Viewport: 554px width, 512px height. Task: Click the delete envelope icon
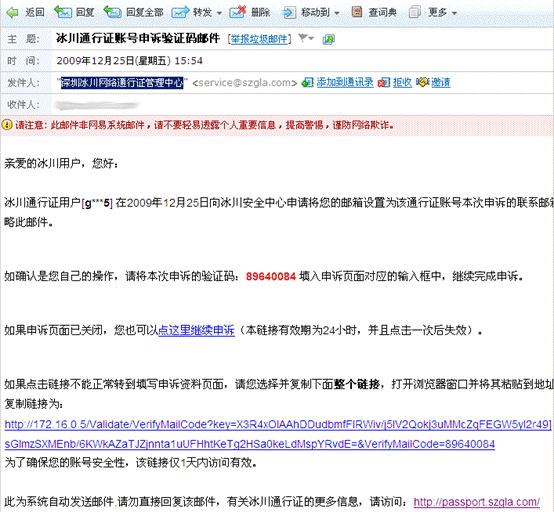(237, 12)
